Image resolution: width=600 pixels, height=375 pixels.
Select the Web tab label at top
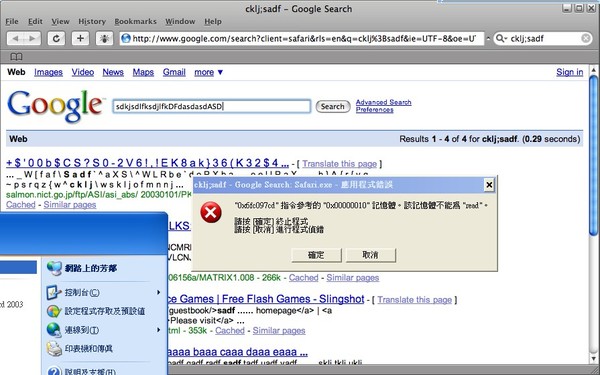tap(16, 72)
